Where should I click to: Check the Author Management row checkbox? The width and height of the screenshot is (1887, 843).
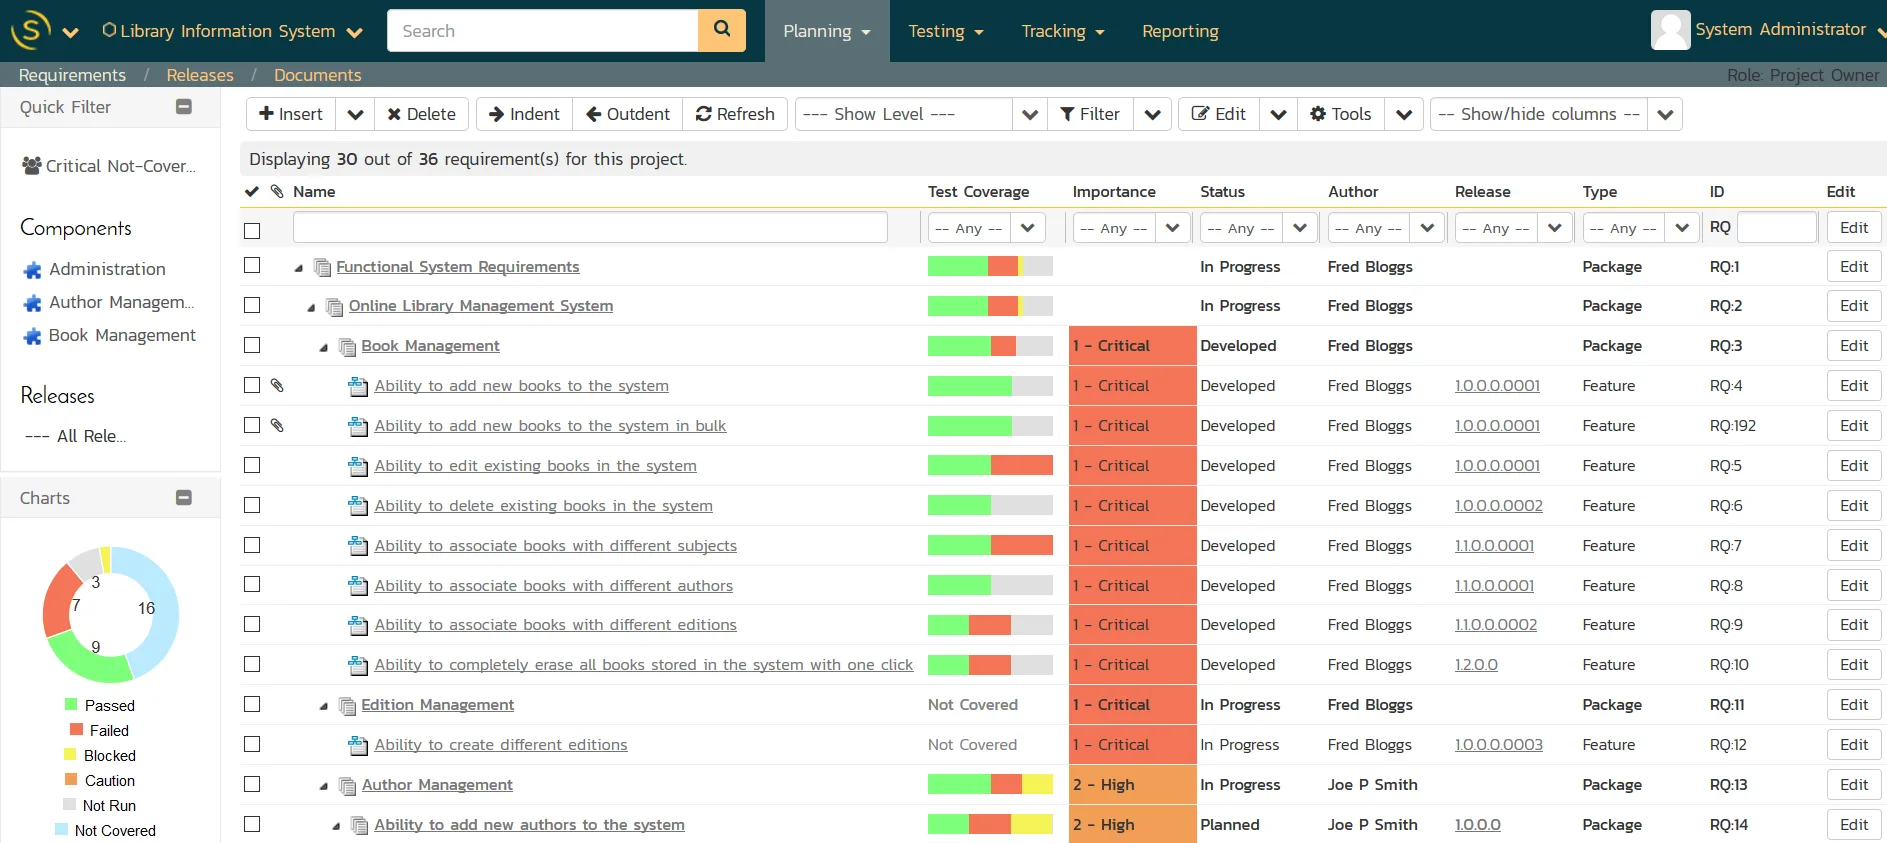(252, 784)
